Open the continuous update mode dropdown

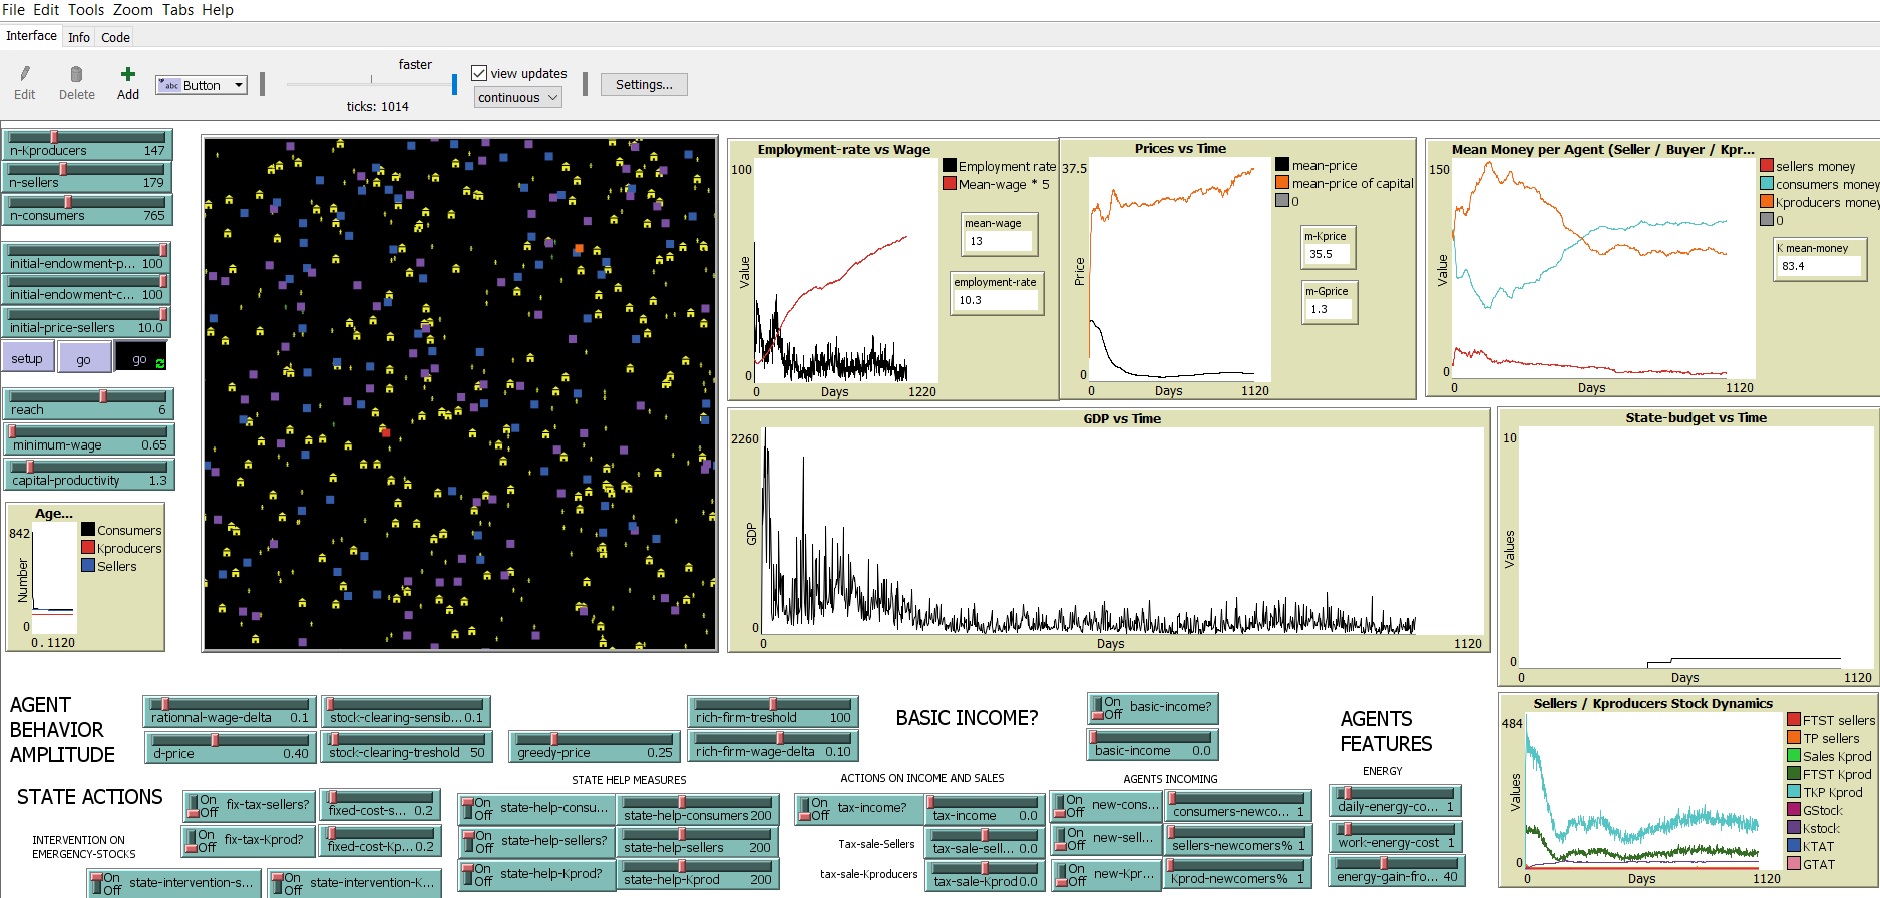[x=517, y=97]
